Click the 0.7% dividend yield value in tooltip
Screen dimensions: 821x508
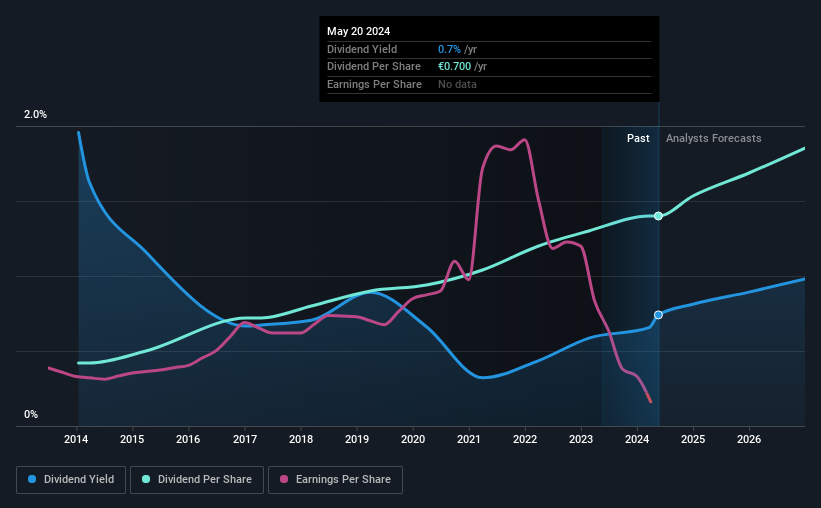pyautogui.click(x=449, y=49)
